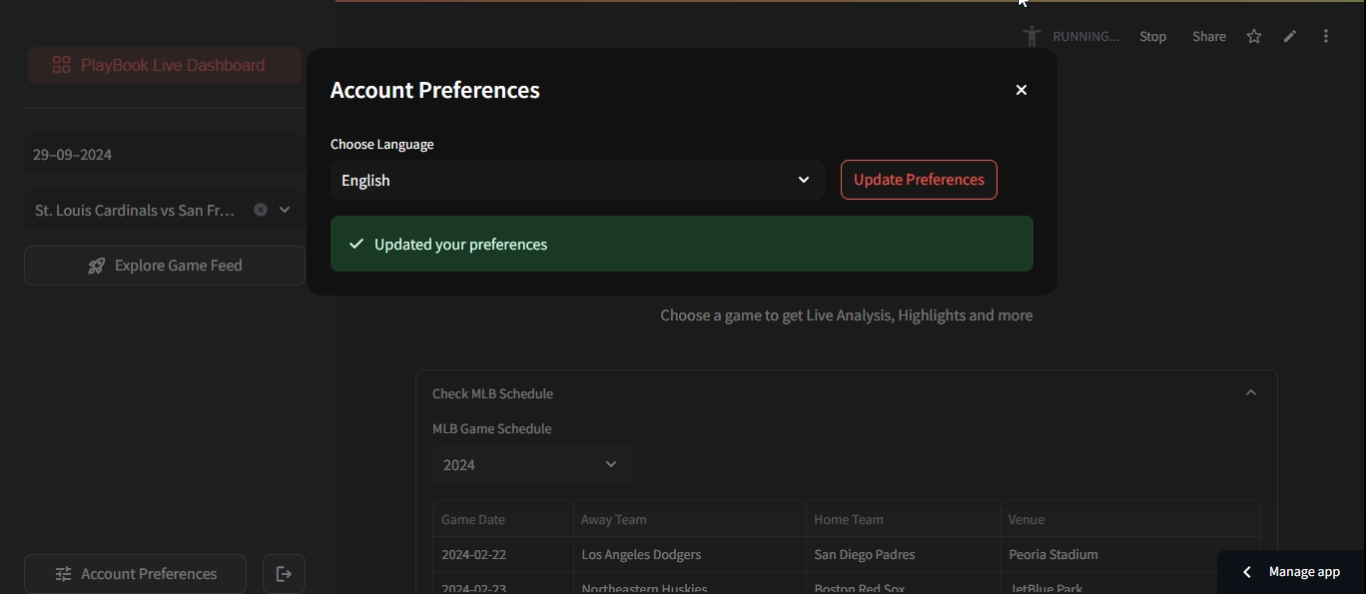Click the running status icon

(1031, 36)
